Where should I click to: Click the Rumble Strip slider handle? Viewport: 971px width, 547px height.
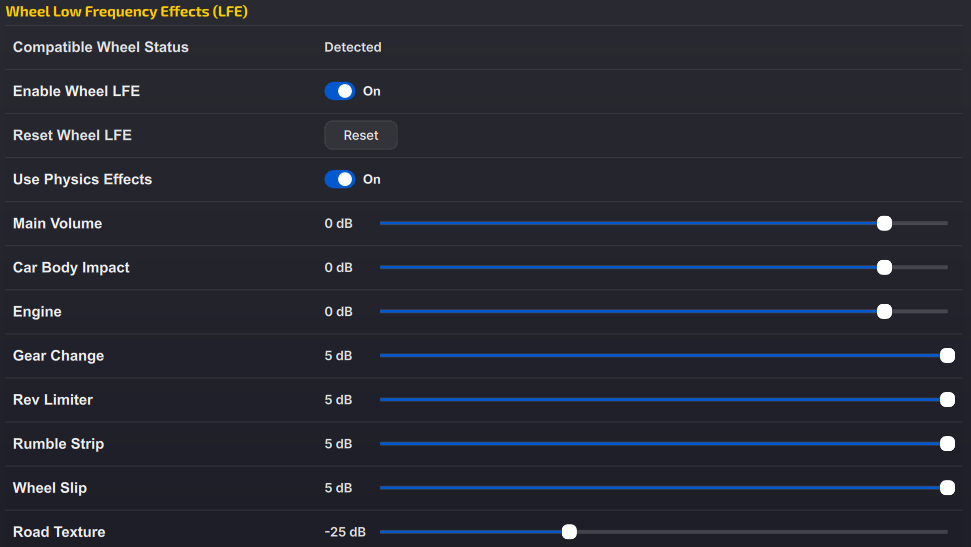pos(947,443)
